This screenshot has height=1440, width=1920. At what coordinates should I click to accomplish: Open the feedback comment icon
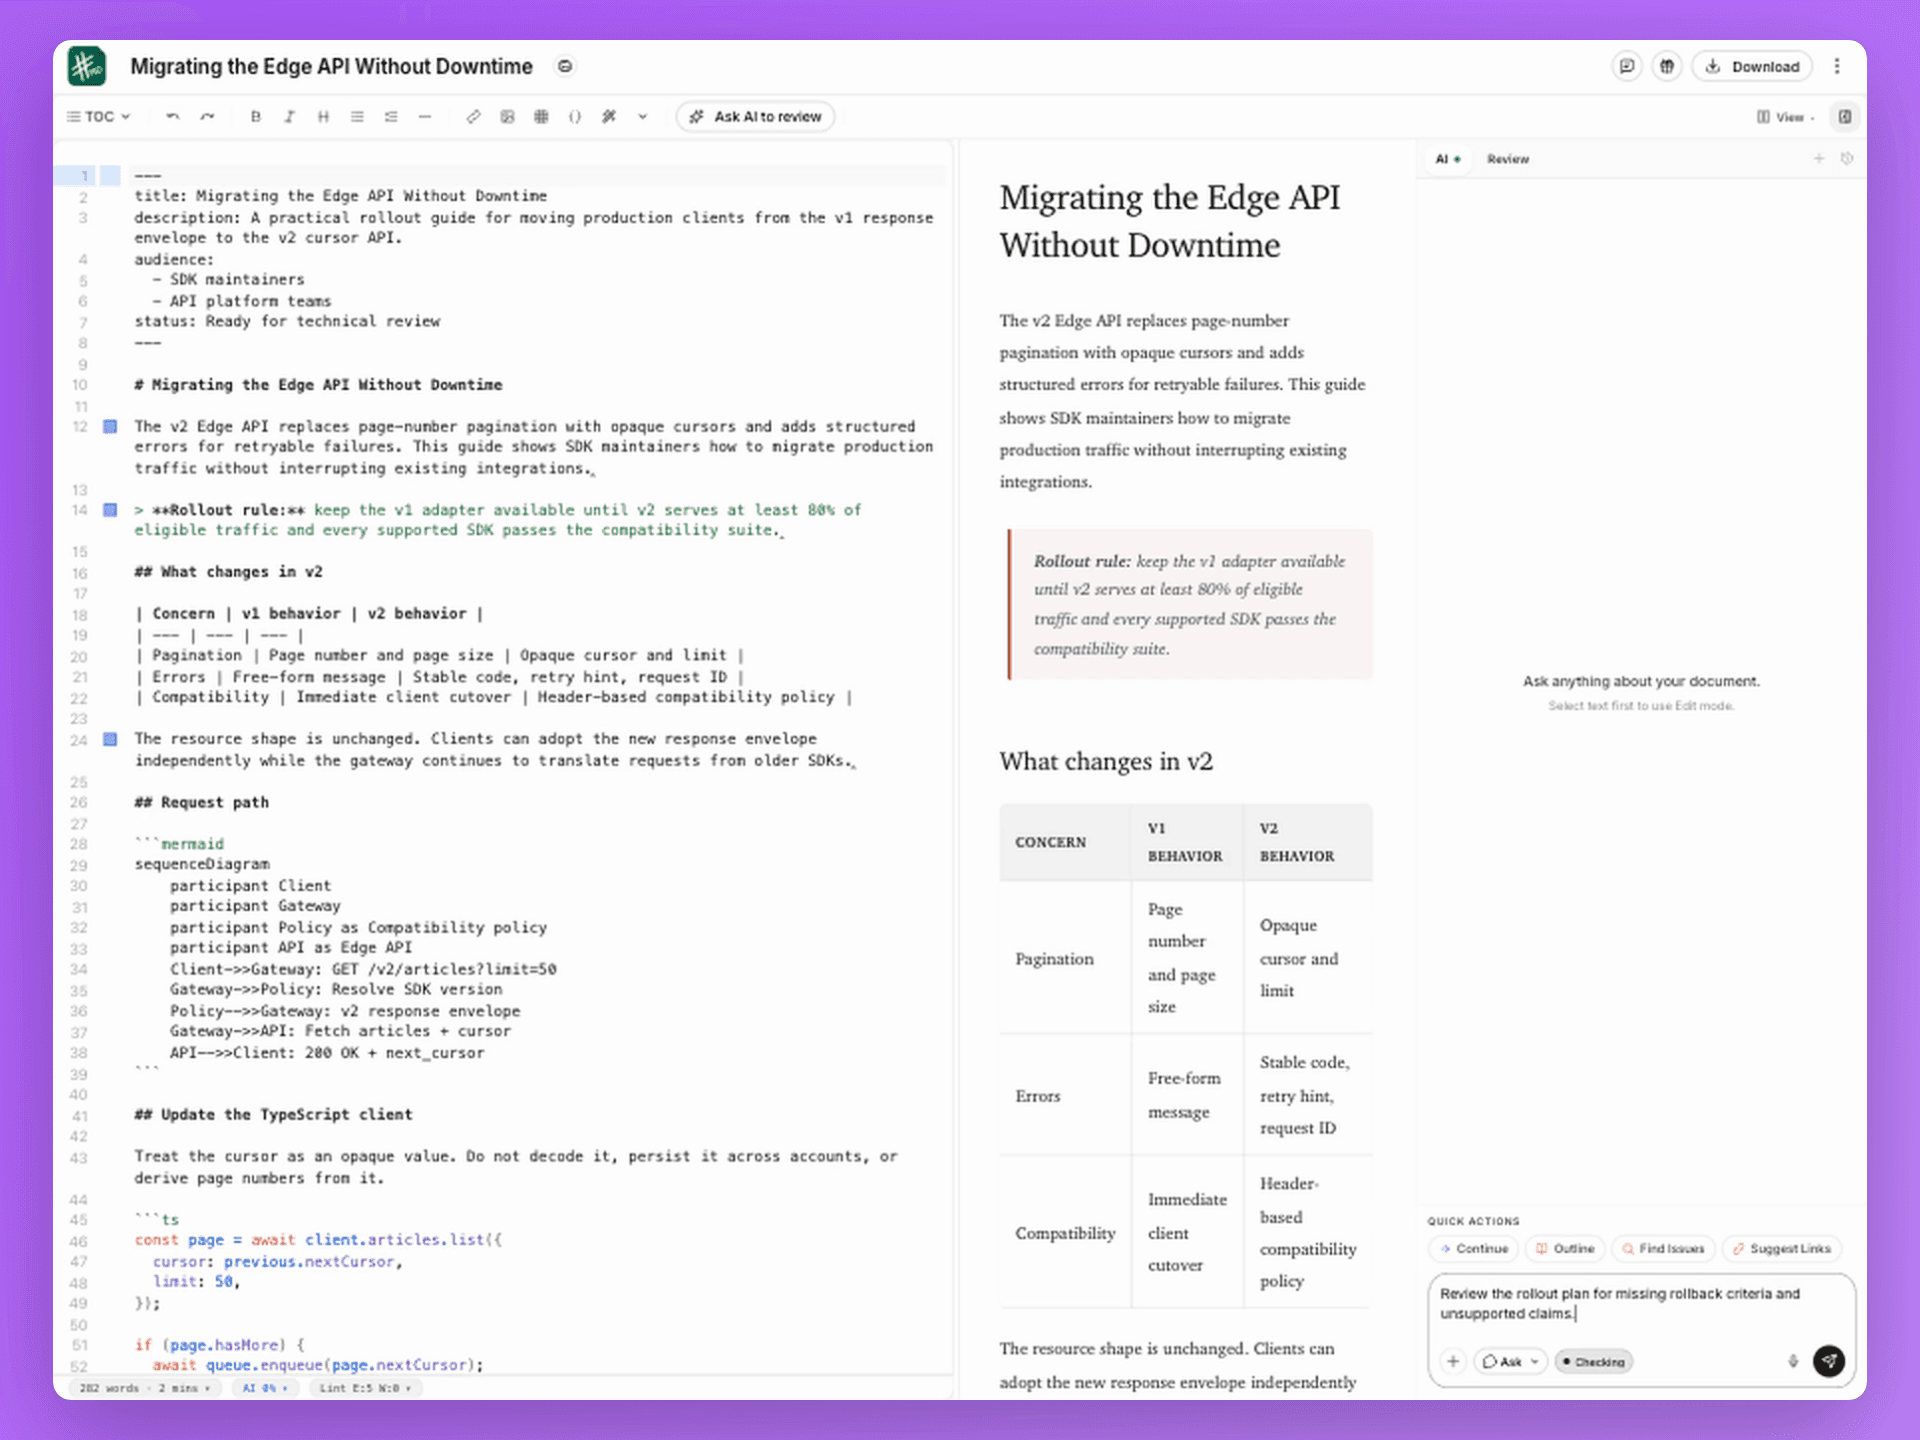tap(1627, 67)
